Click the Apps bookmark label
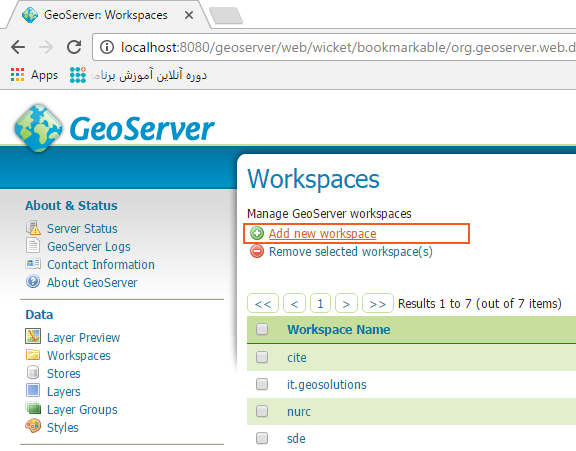Viewport: 576px width, 451px height. (44, 75)
